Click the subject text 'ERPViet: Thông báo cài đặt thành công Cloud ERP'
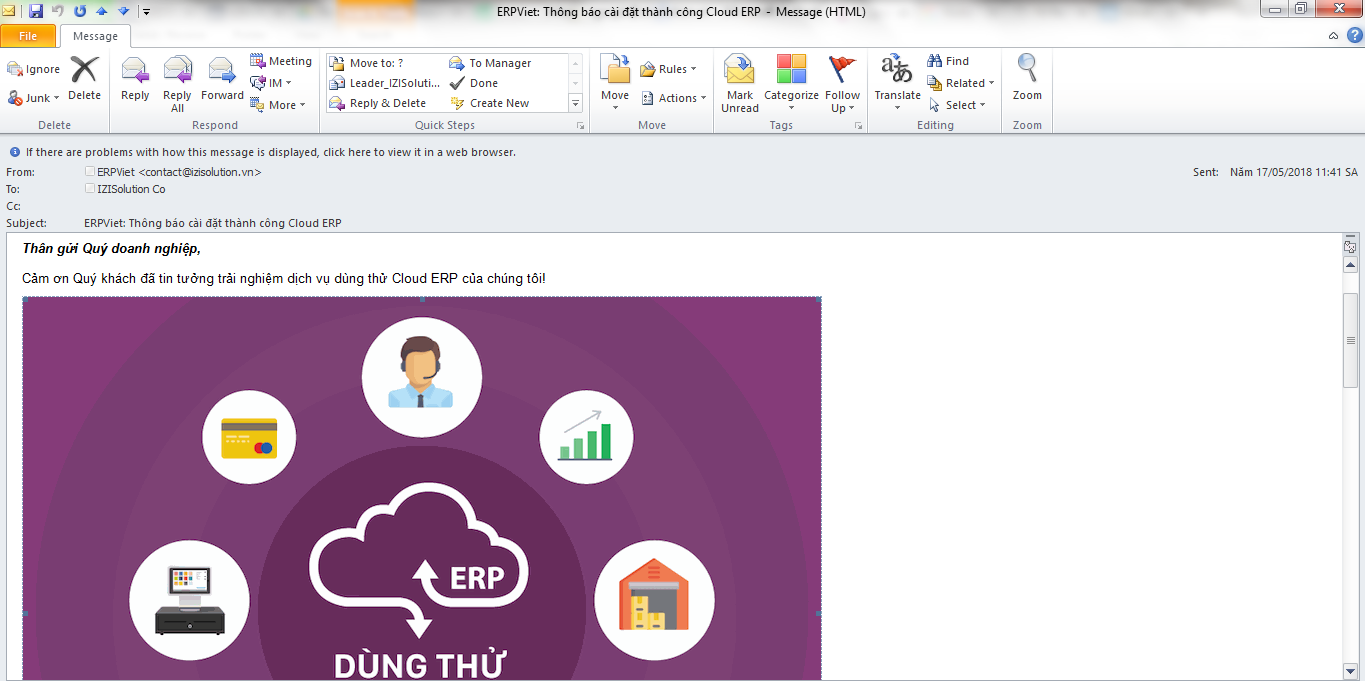The width and height of the screenshot is (1365, 681). (x=213, y=223)
